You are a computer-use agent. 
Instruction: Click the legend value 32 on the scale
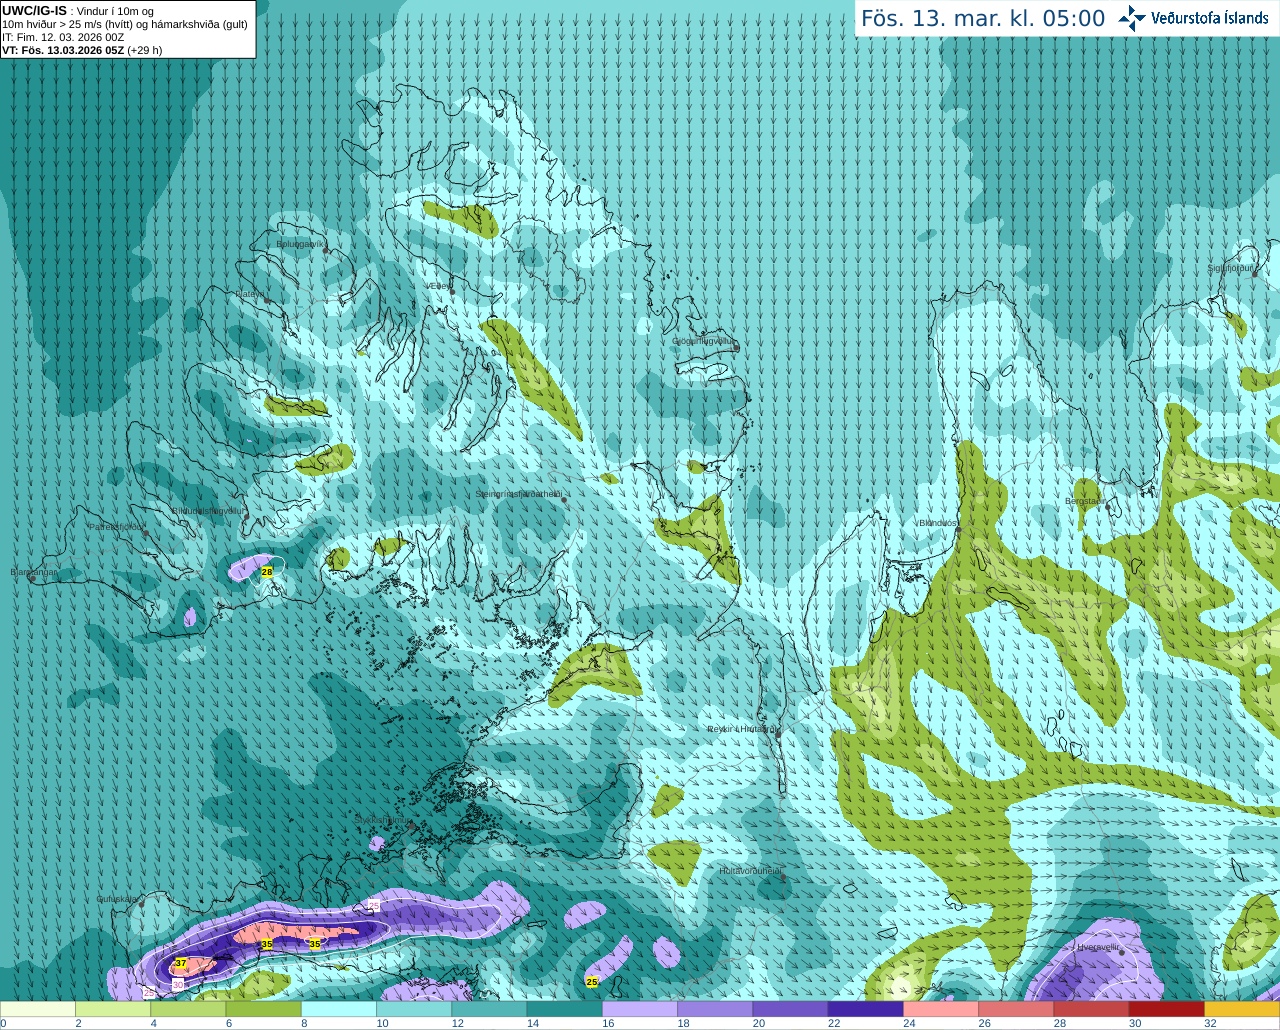(x=1210, y=1023)
